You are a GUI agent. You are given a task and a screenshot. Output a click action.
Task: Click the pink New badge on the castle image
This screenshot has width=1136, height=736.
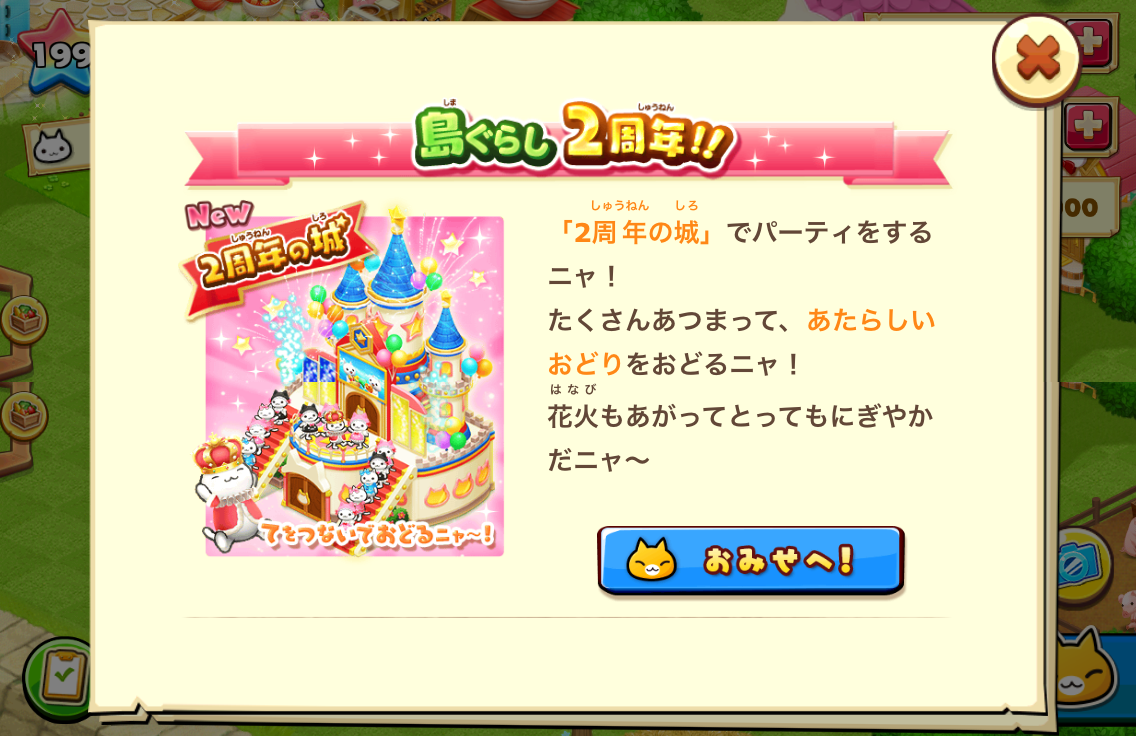pos(220,214)
